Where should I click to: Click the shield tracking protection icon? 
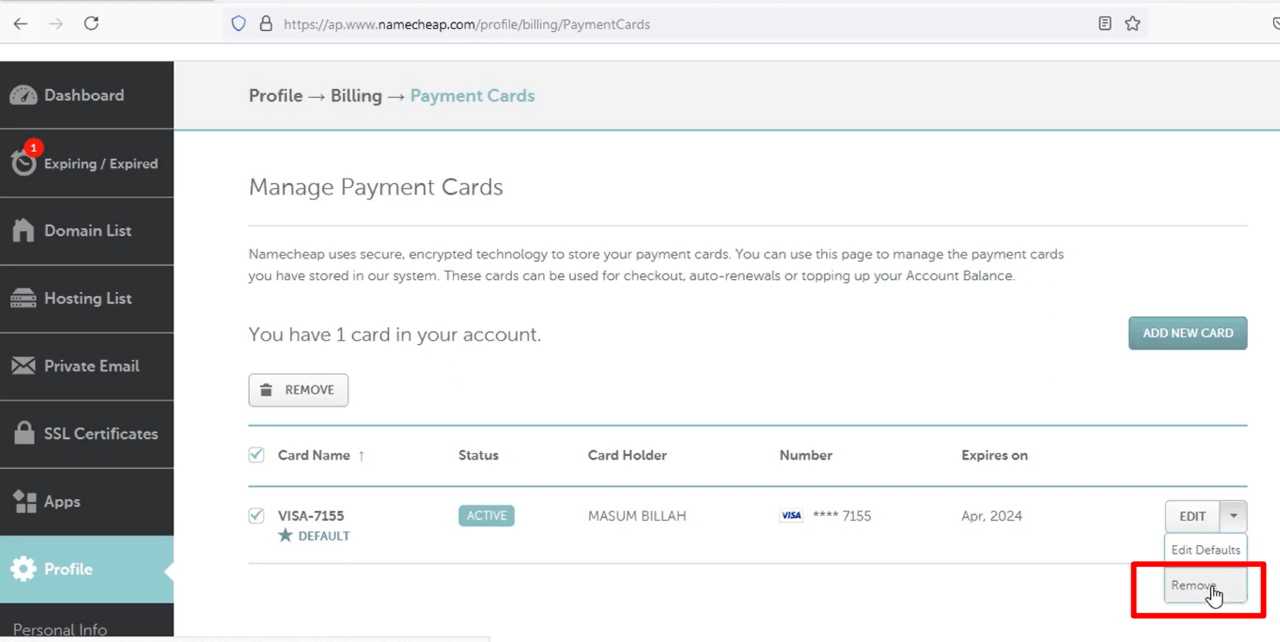(x=239, y=24)
